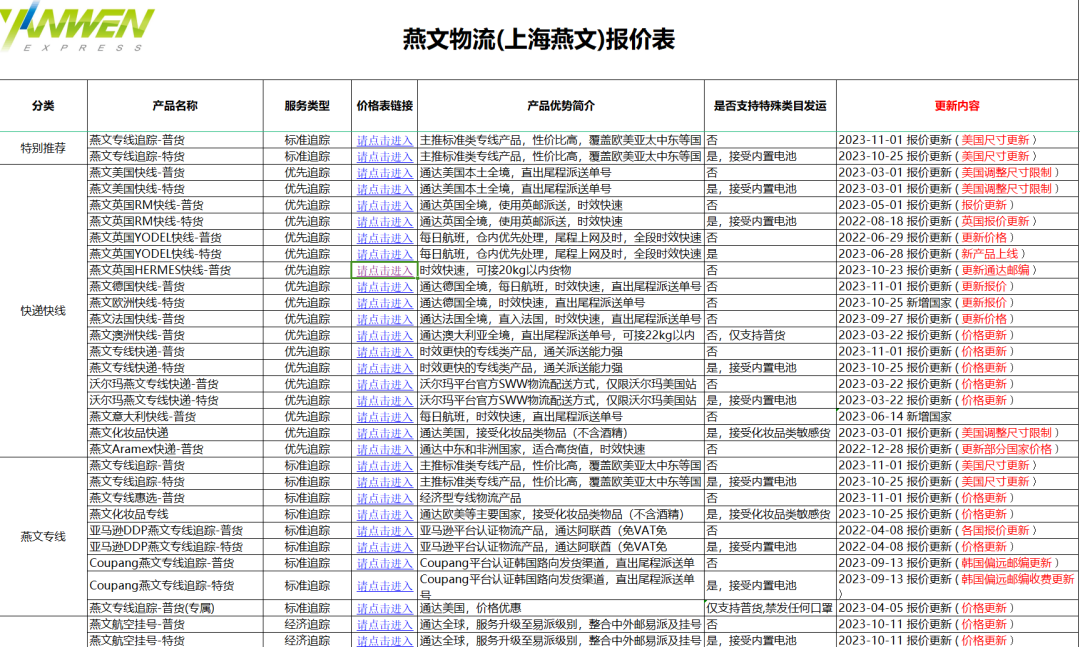Follow the 请点击进入 link for 燕文英国RM快线-特货
The image size is (1080, 647).
tap(384, 222)
